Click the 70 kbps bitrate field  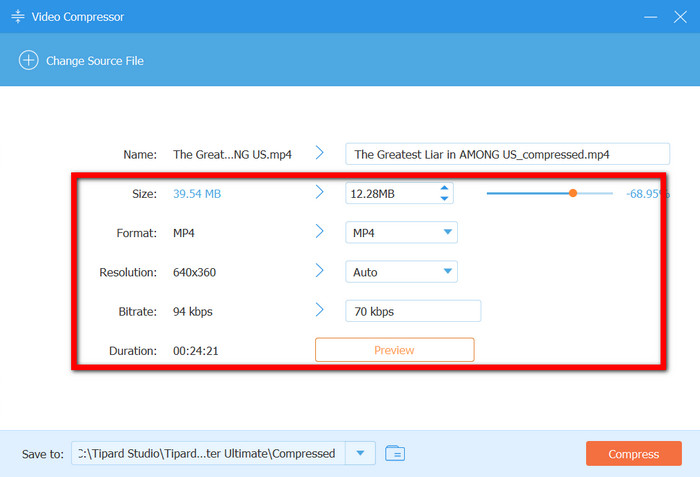click(x=413, y=311)
